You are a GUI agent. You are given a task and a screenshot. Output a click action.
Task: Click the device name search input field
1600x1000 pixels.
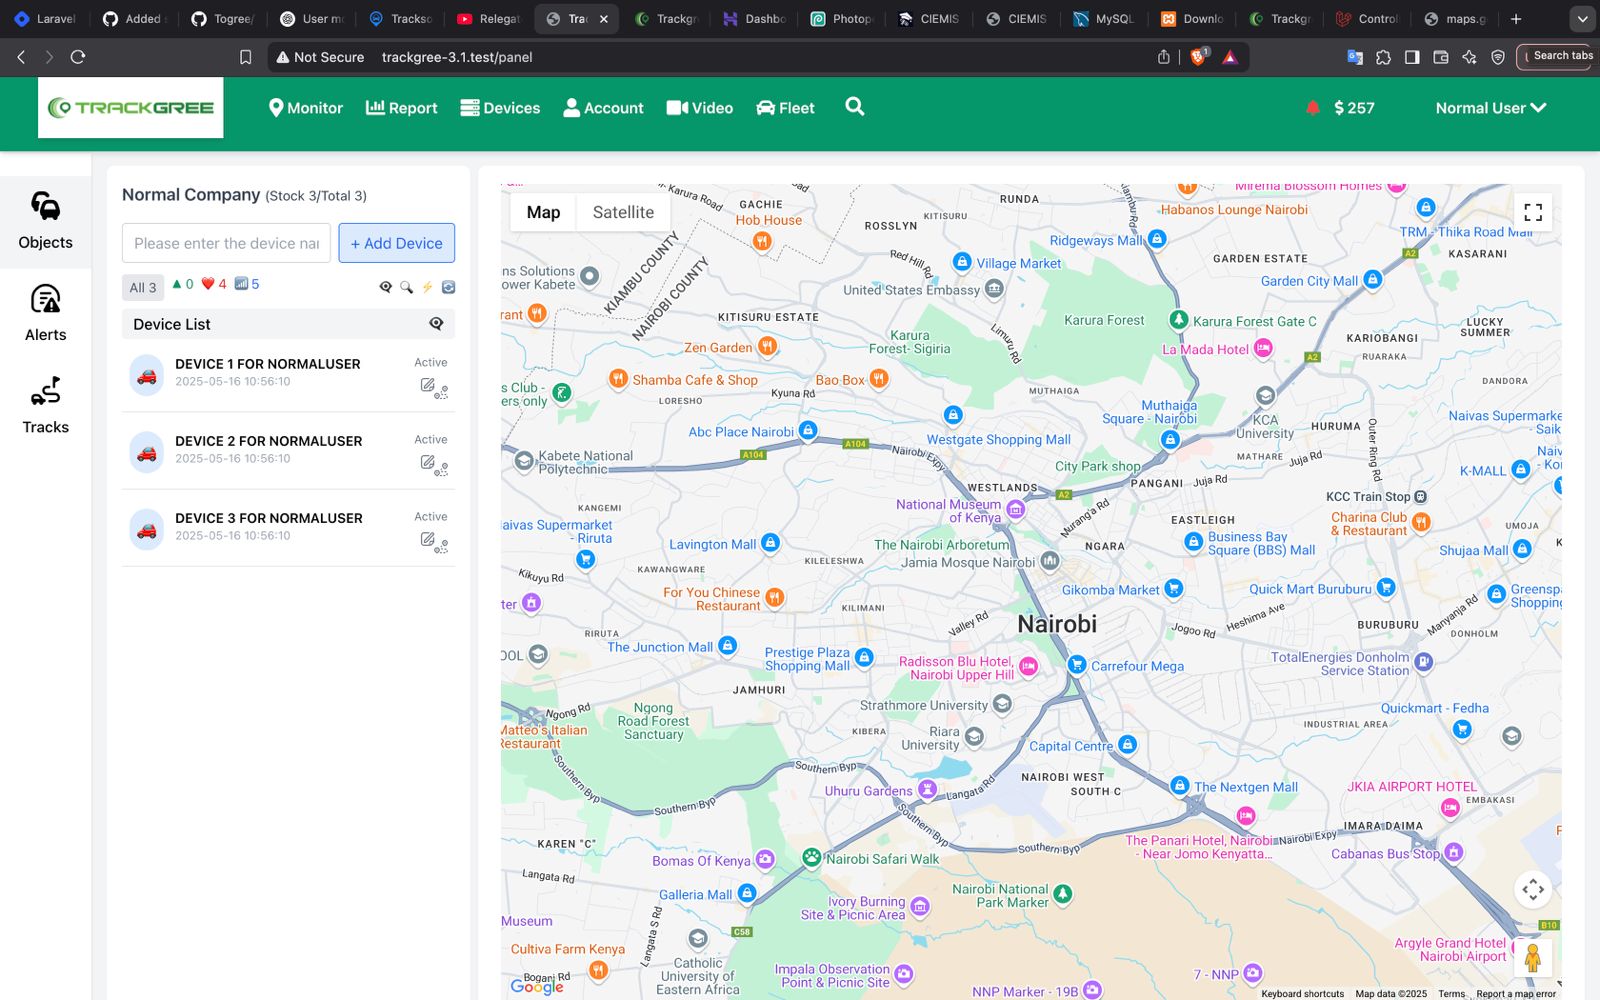[x=225, y=243]
